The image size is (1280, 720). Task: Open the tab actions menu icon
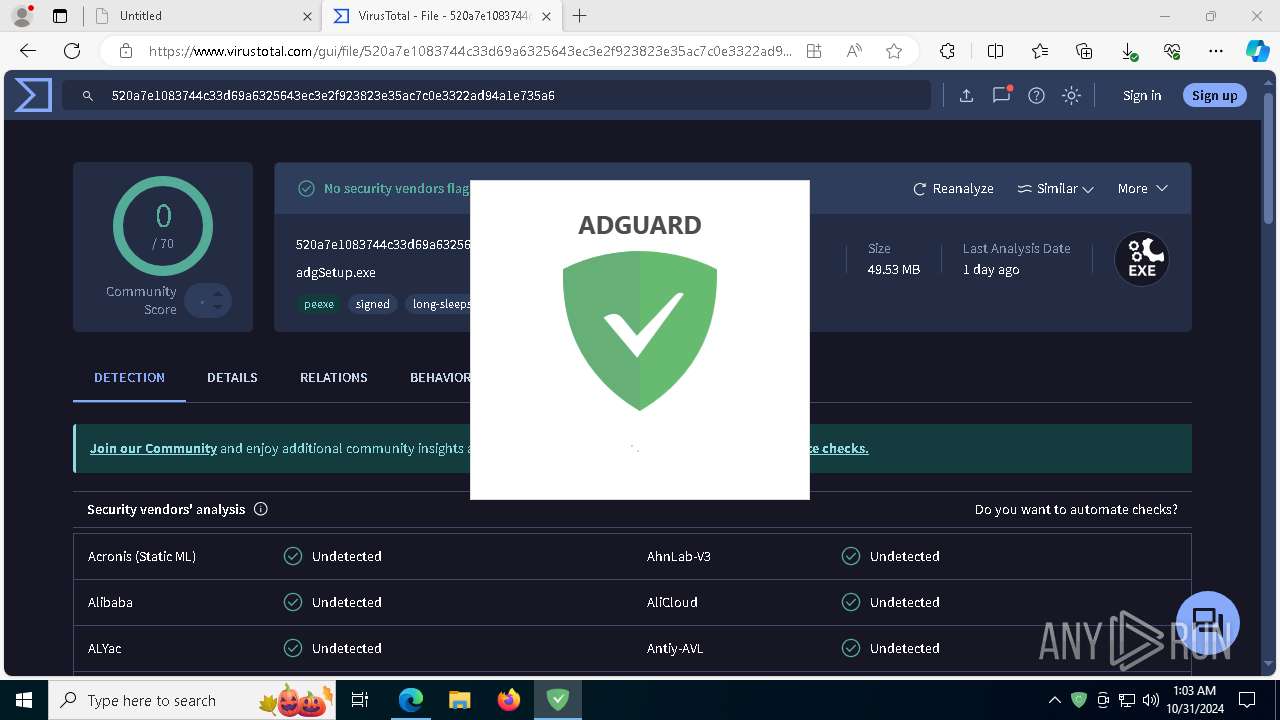click(x=60, y=16)
